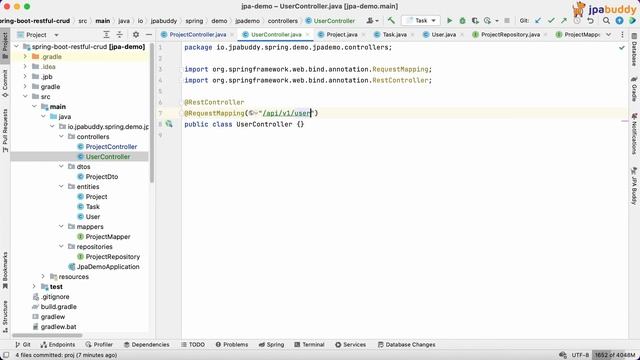Open the Endpoints tool window
Image resolution: width=640 pixels, height=360 pixels.
pos(58,344)
